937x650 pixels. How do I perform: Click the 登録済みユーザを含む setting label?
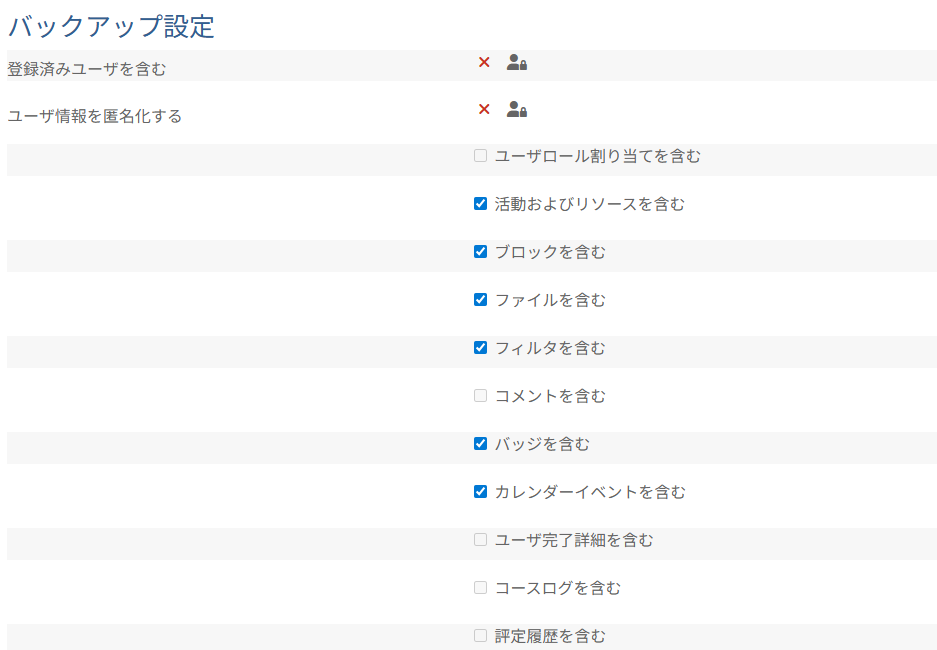tap(87, 69)
